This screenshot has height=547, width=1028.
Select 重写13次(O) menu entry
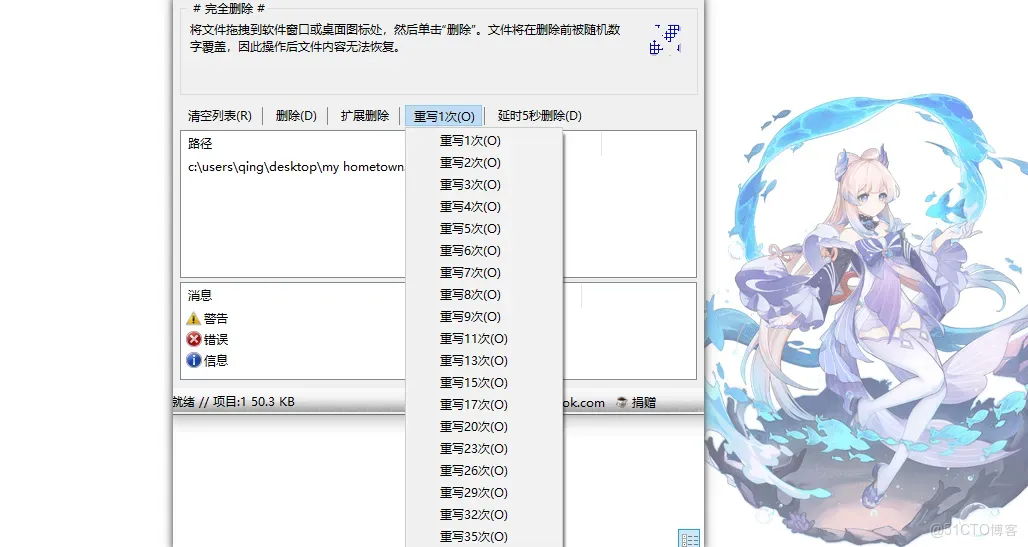(x=473, y=361)
